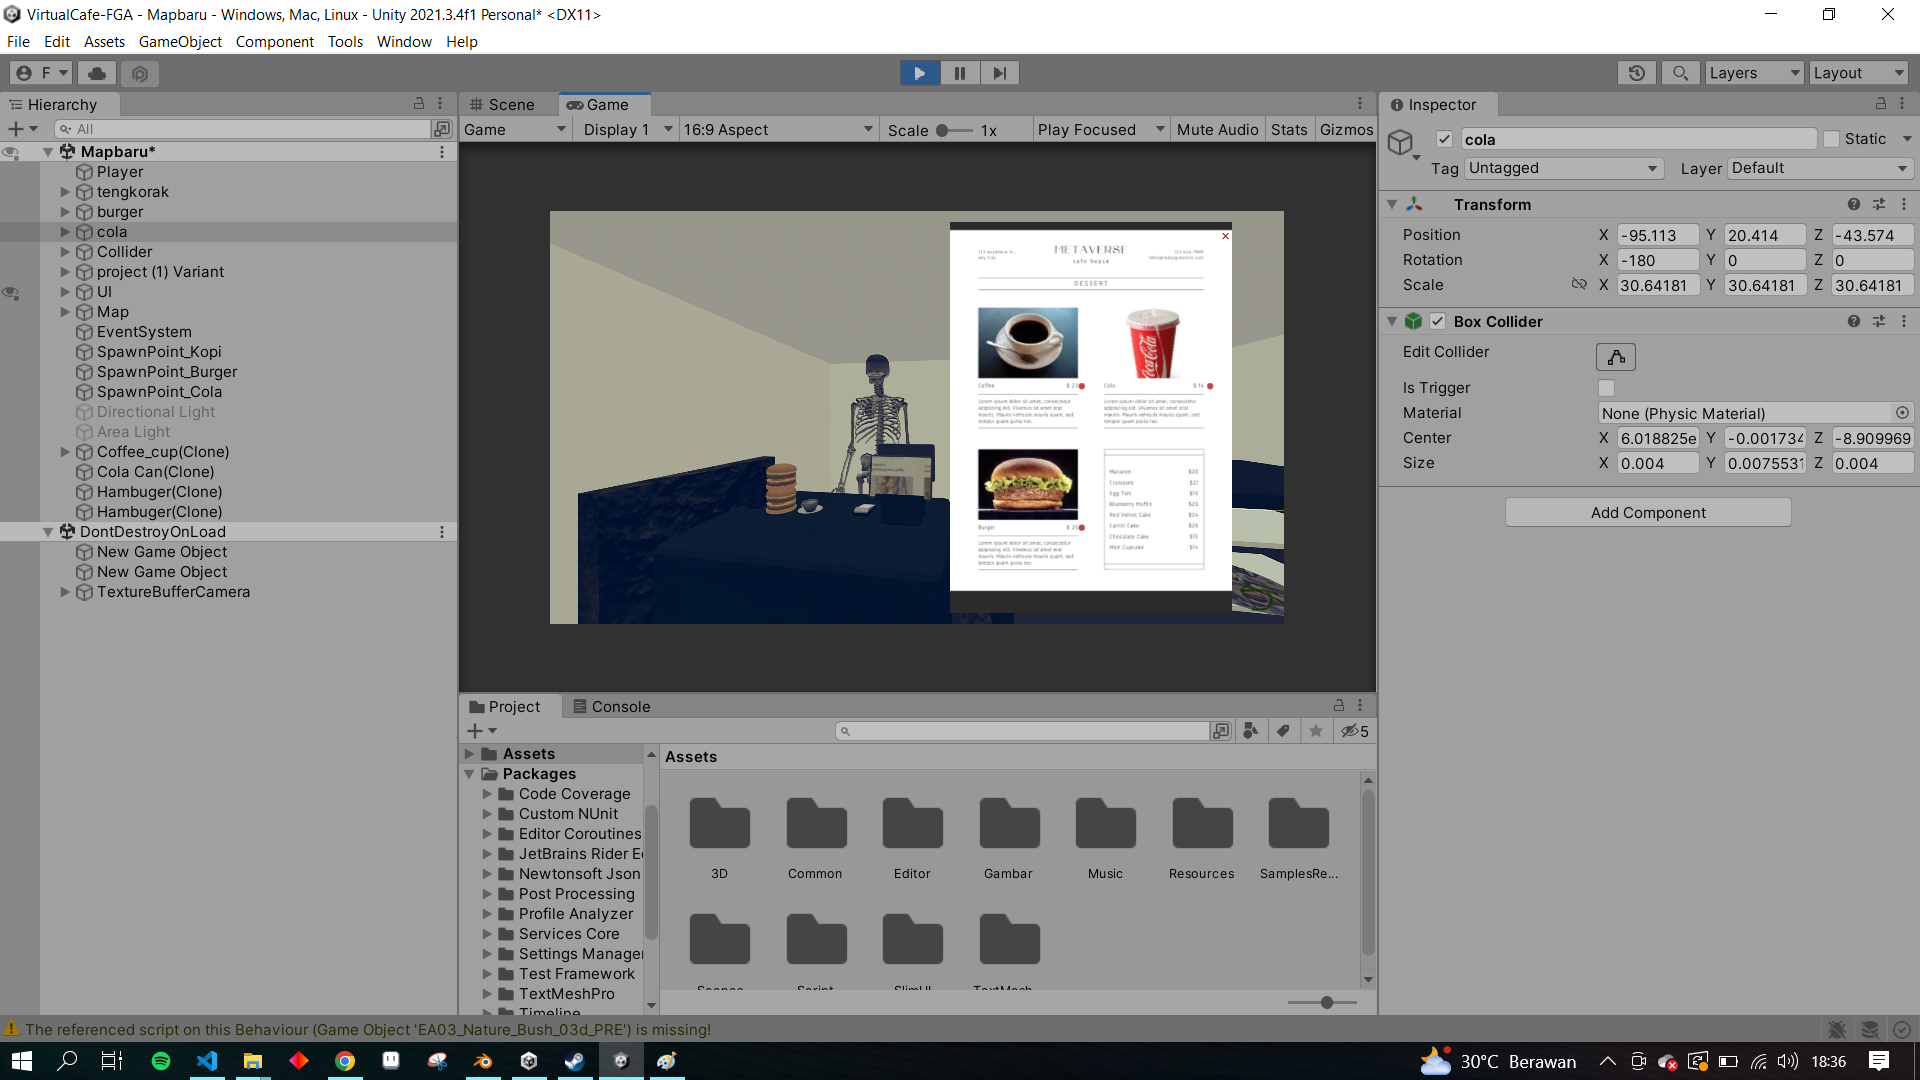Open the Layer Default dropdown
Image resolution: width=1920 pixels, height=1080 pixels.
(x=1820, y=168)
